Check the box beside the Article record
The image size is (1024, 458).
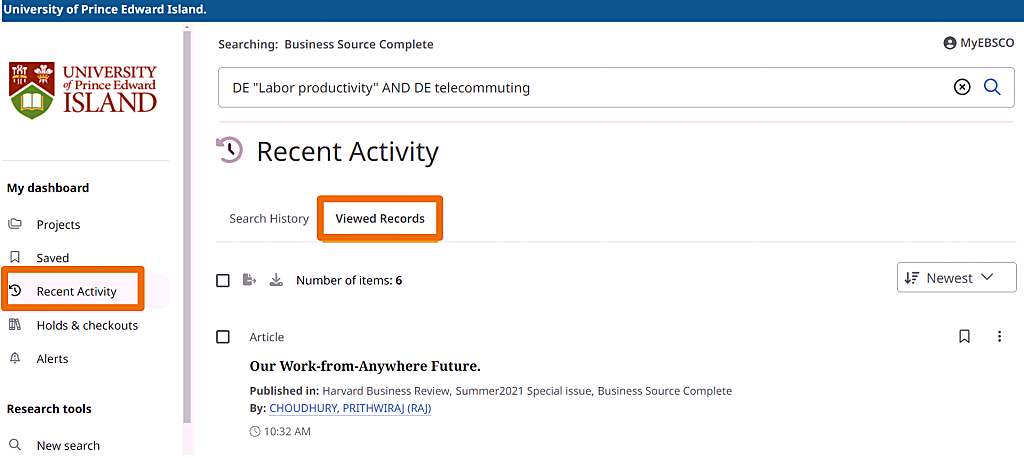pyautogui.click(x=223, y=337)
